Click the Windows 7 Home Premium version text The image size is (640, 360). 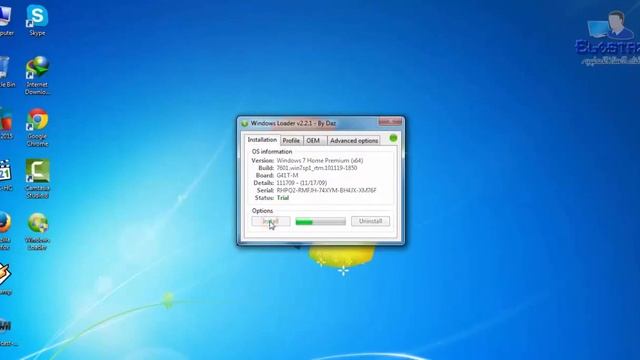(x=320, y=160)
